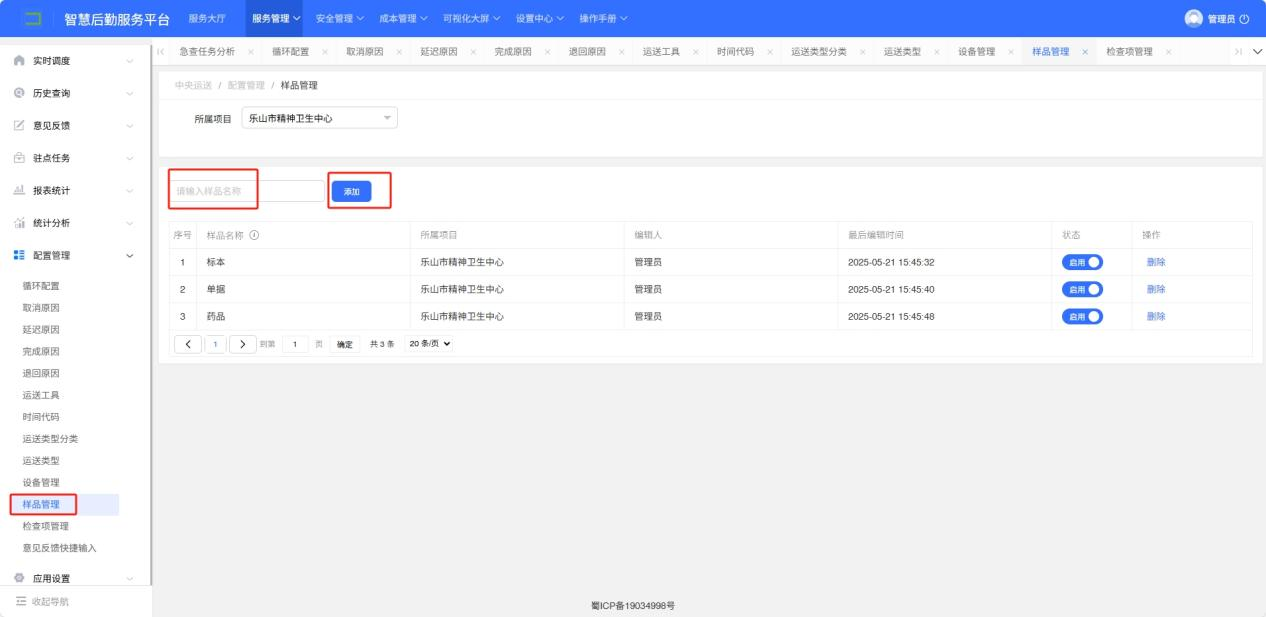Click the 中央运送 breadcrumb link

coord(193,85)
